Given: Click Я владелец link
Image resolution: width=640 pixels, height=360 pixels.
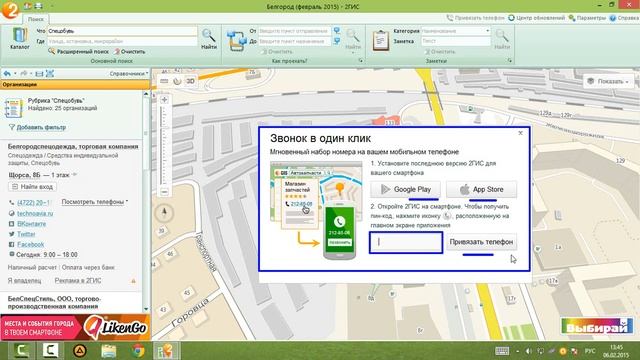Looking at the screenshot, I should click(24, 281).
